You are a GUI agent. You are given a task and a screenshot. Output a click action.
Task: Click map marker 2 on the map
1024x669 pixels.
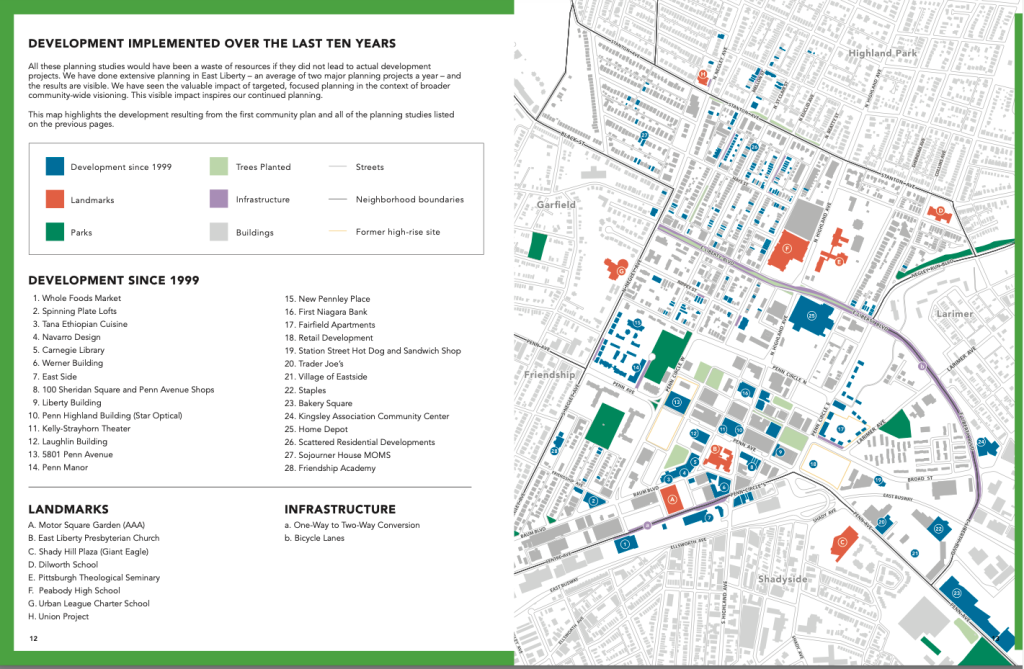[594, 501]
